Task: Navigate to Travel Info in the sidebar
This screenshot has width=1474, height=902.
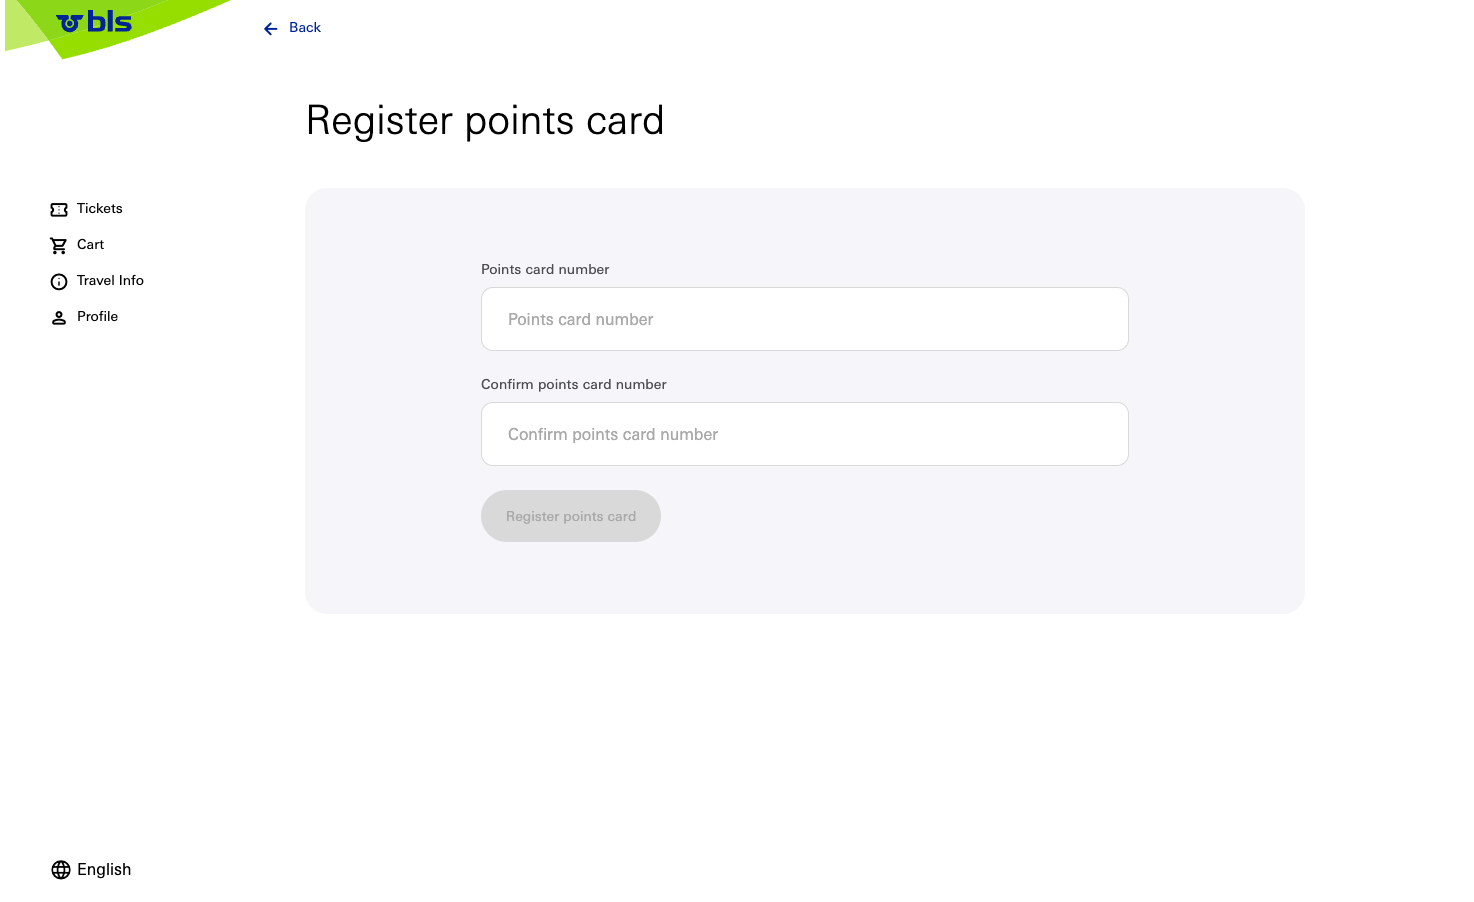Action: point(110,280)
